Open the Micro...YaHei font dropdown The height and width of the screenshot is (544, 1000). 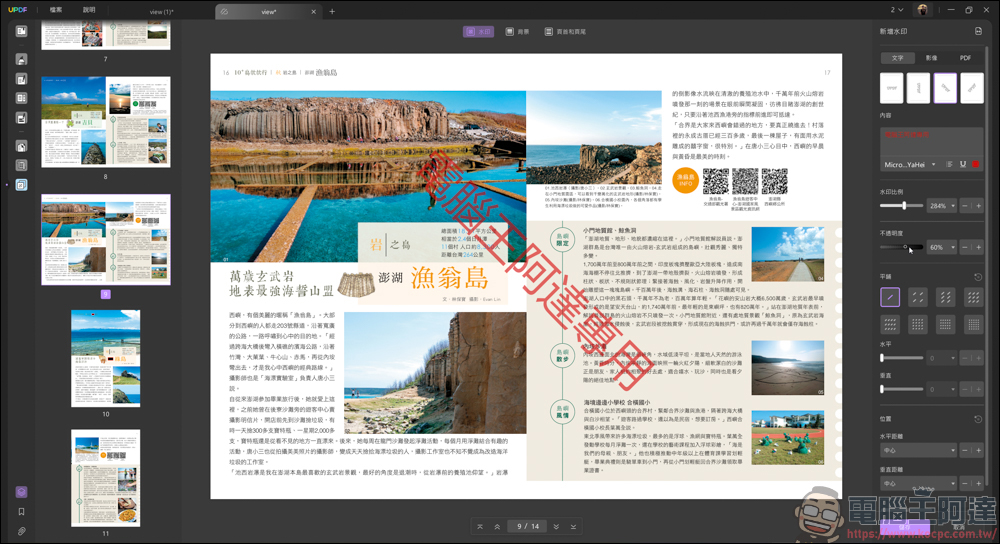[909, 165]
